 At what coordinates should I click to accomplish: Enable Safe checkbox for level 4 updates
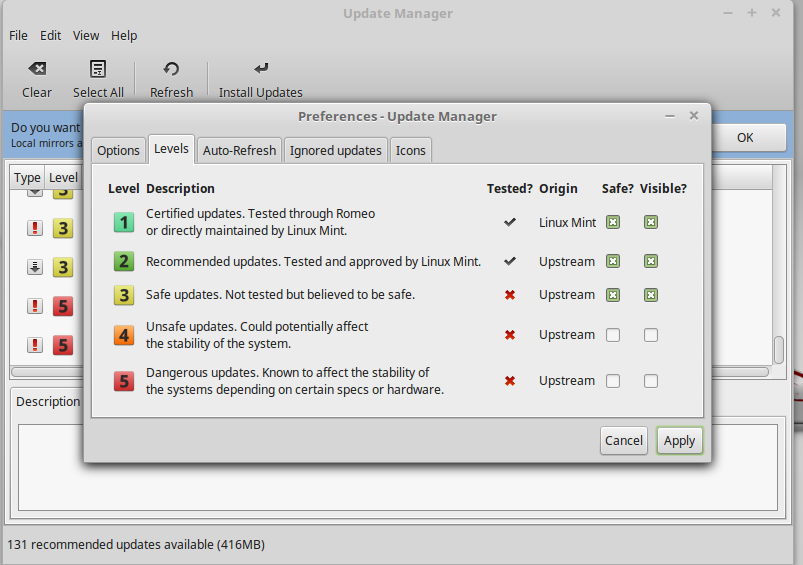click(613, 335)
